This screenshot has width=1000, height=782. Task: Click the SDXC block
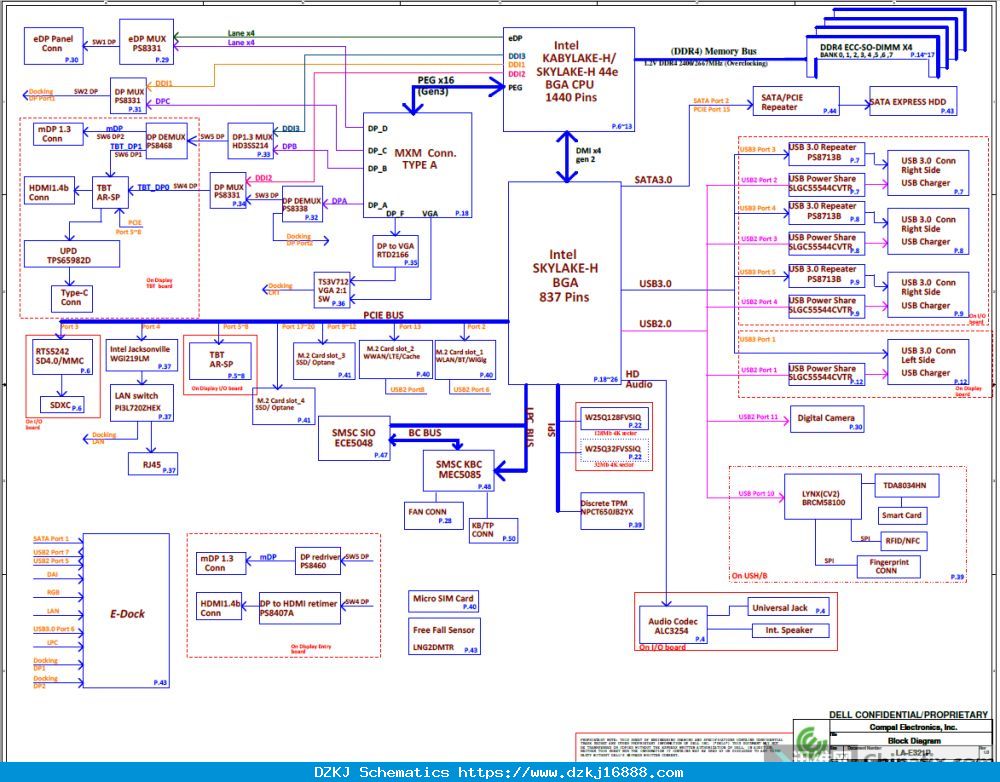click(x=62, y=405)
